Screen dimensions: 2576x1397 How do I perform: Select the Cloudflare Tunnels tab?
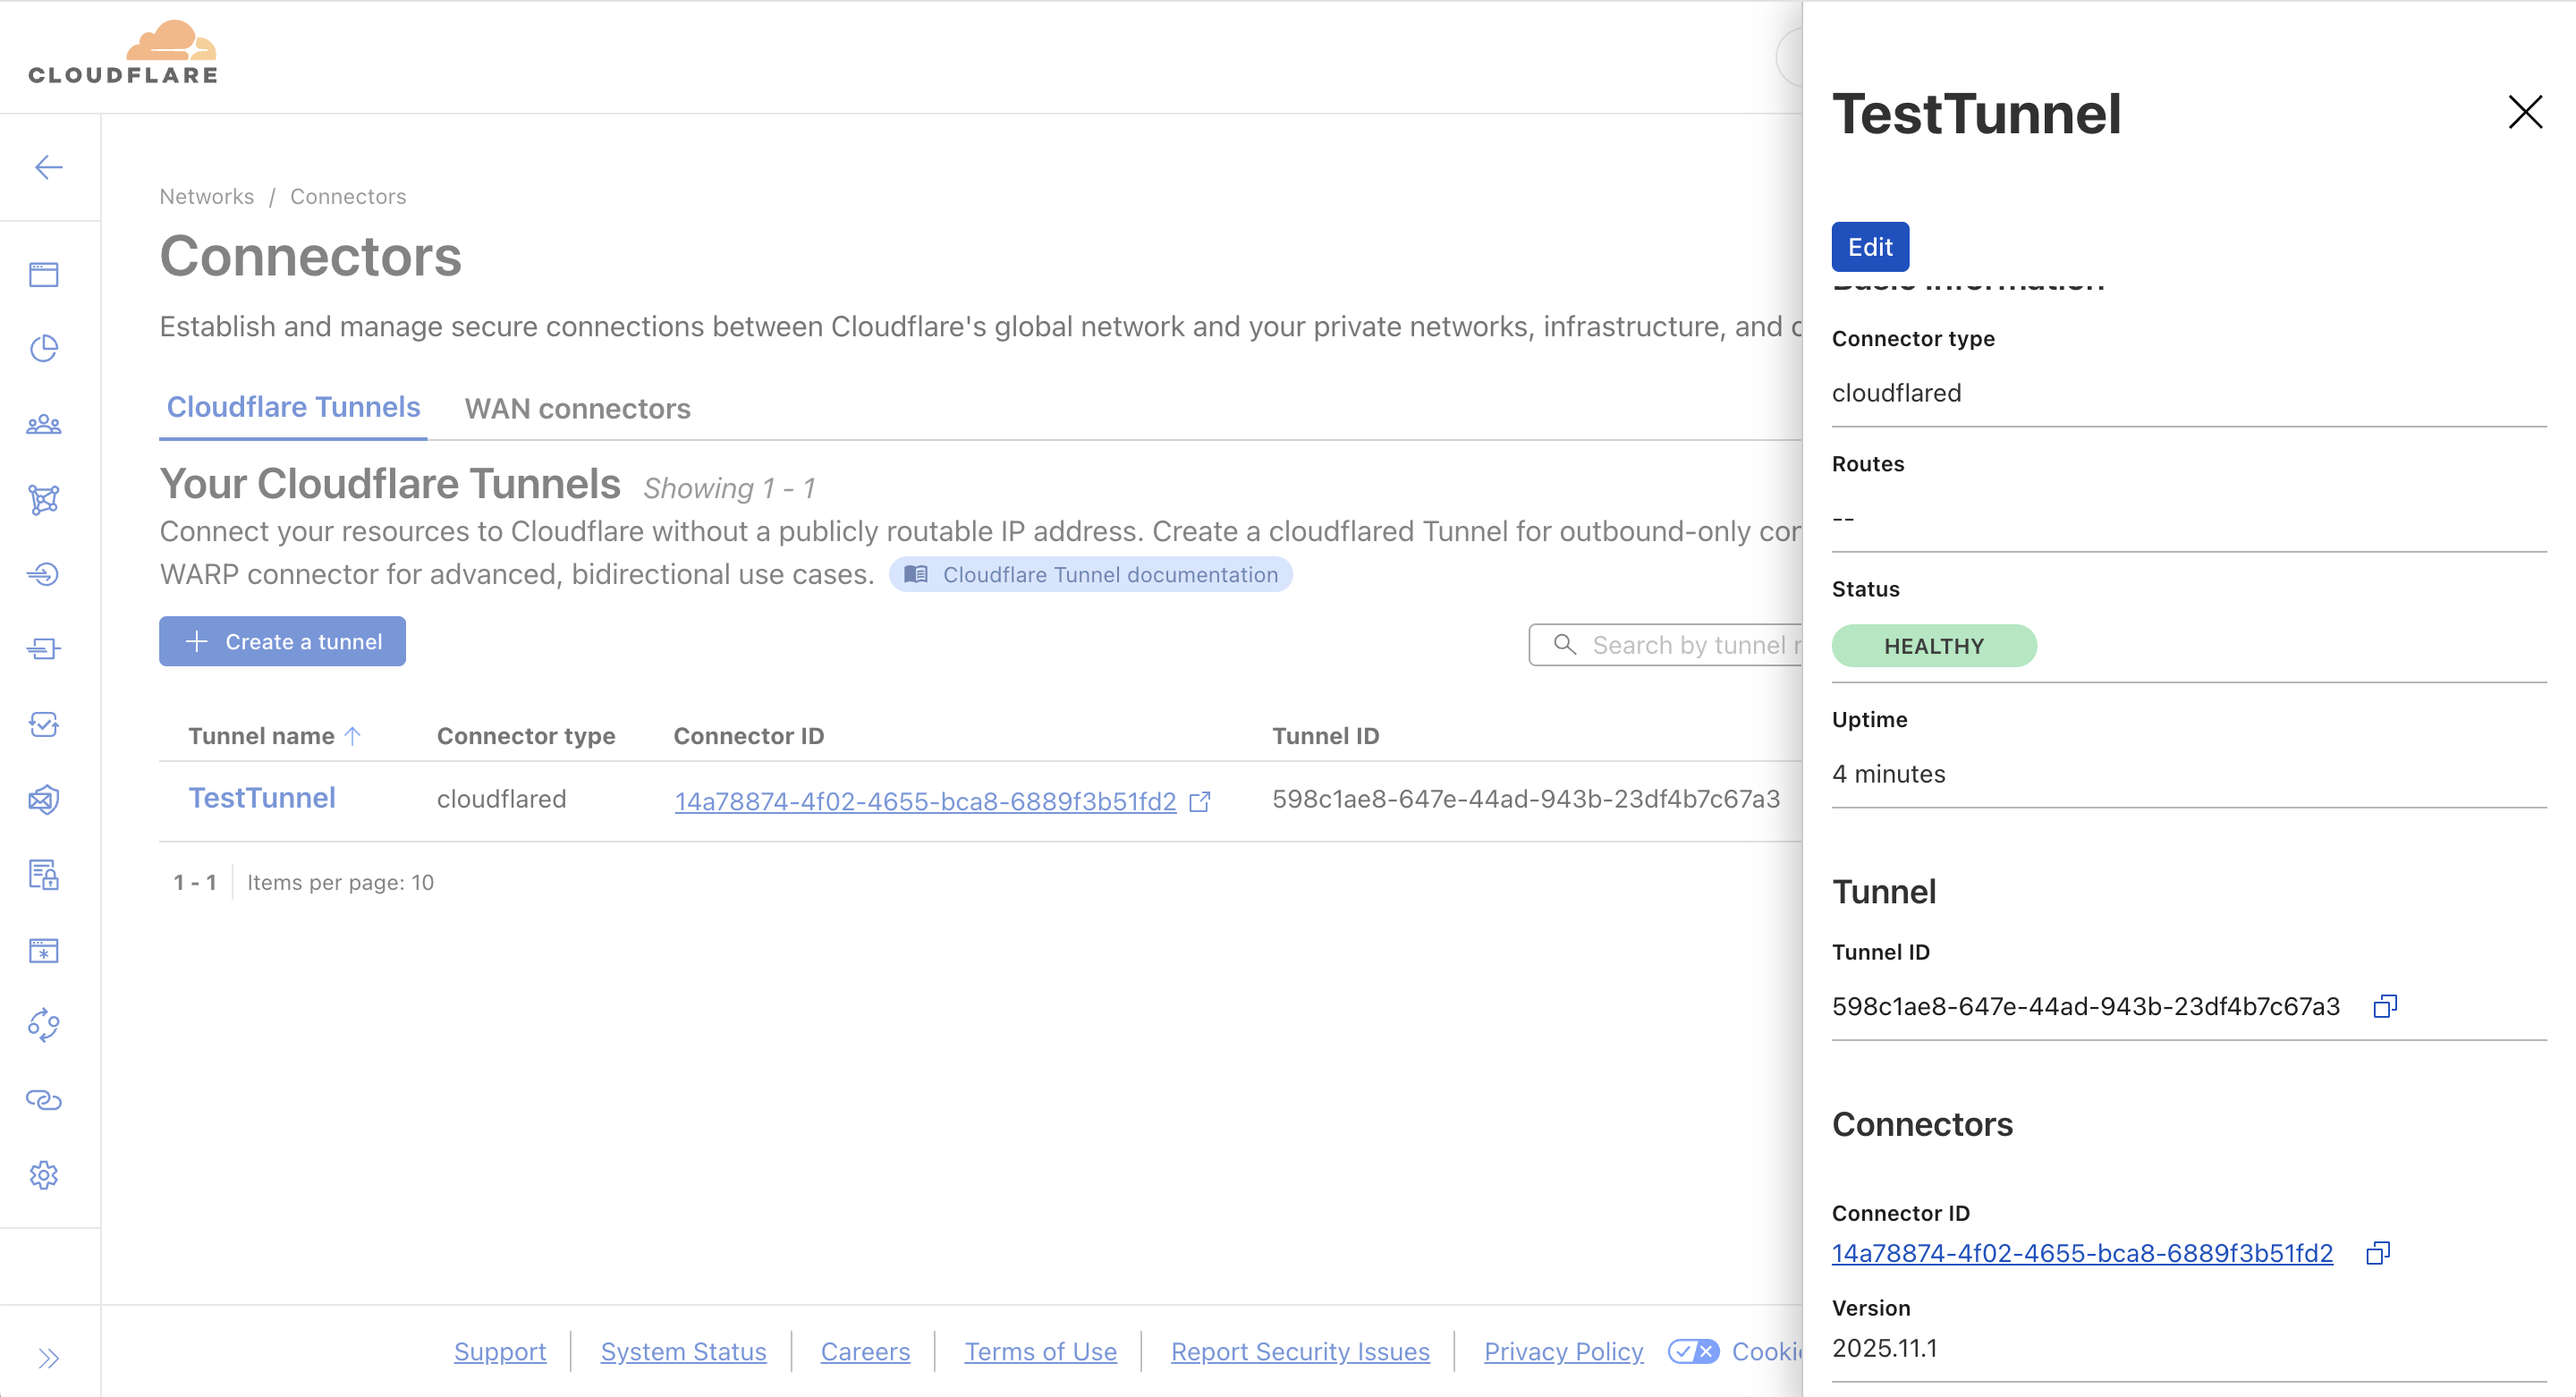click(x=293, y=407)
